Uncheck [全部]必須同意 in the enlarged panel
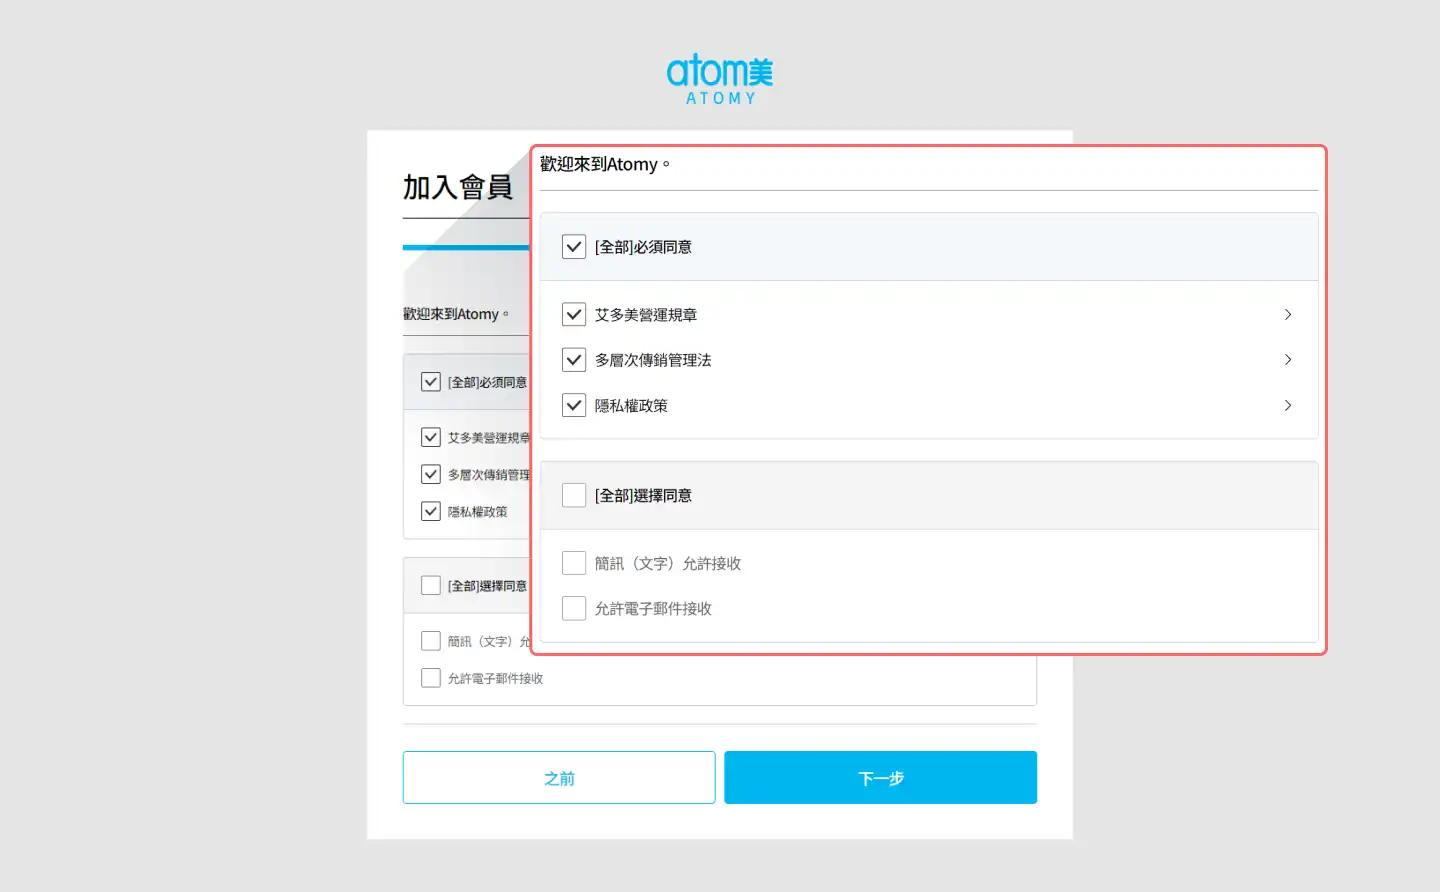This screenshot has height=892, width=1440. pyautogui.click(x=574, y=247)
